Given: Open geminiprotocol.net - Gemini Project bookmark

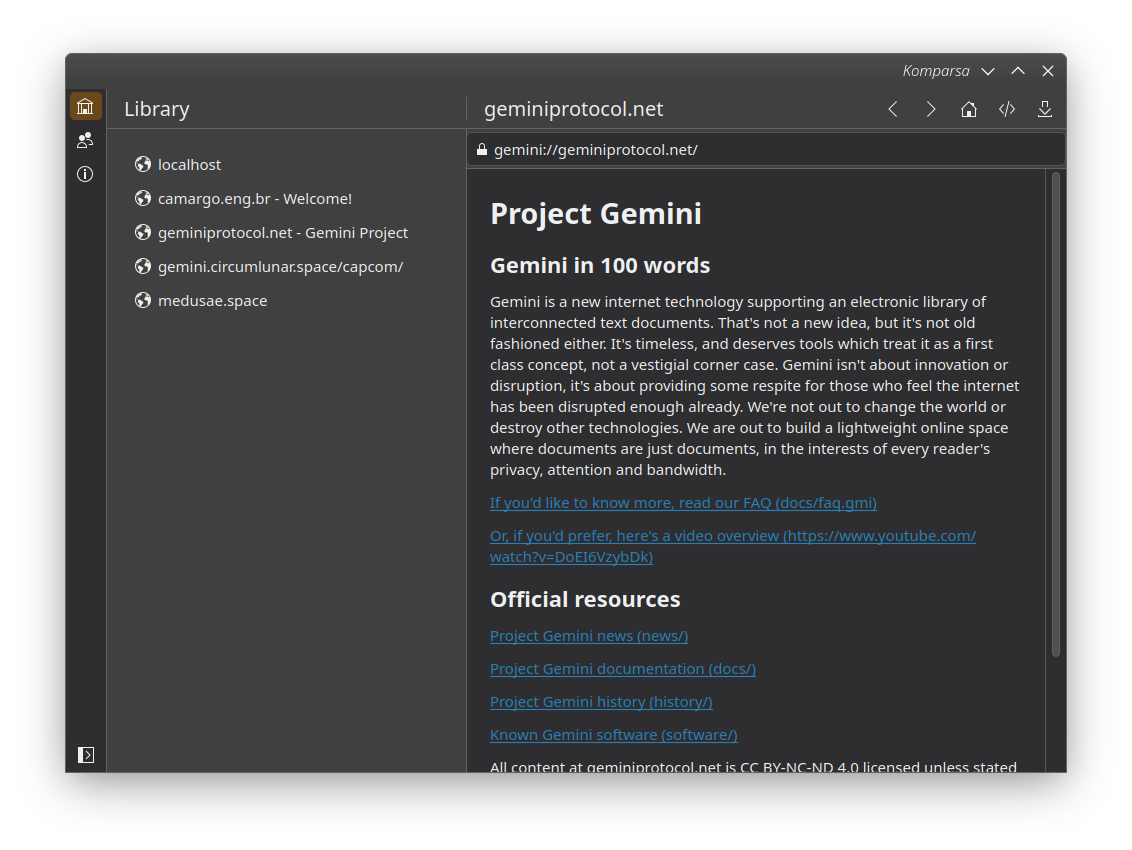Looking at the screenshot, I should pos(287,233).
